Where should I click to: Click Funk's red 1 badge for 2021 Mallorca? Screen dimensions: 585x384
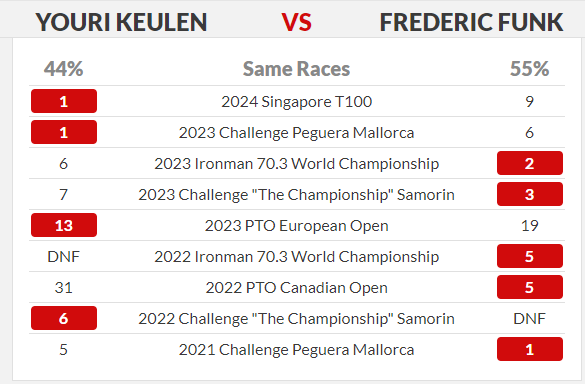click(x=530, y=349)
